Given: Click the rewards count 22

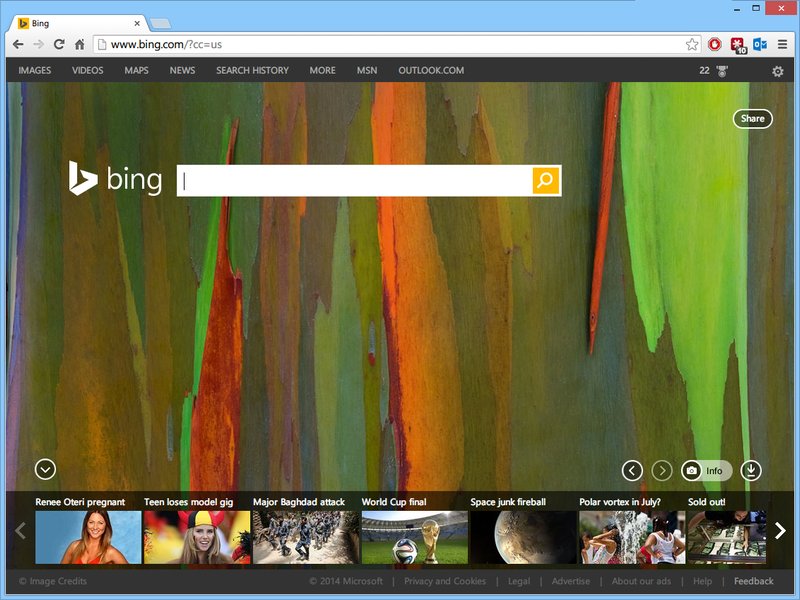Looking at the screenshot, I should pyautogui.click(x=704, y=70).
